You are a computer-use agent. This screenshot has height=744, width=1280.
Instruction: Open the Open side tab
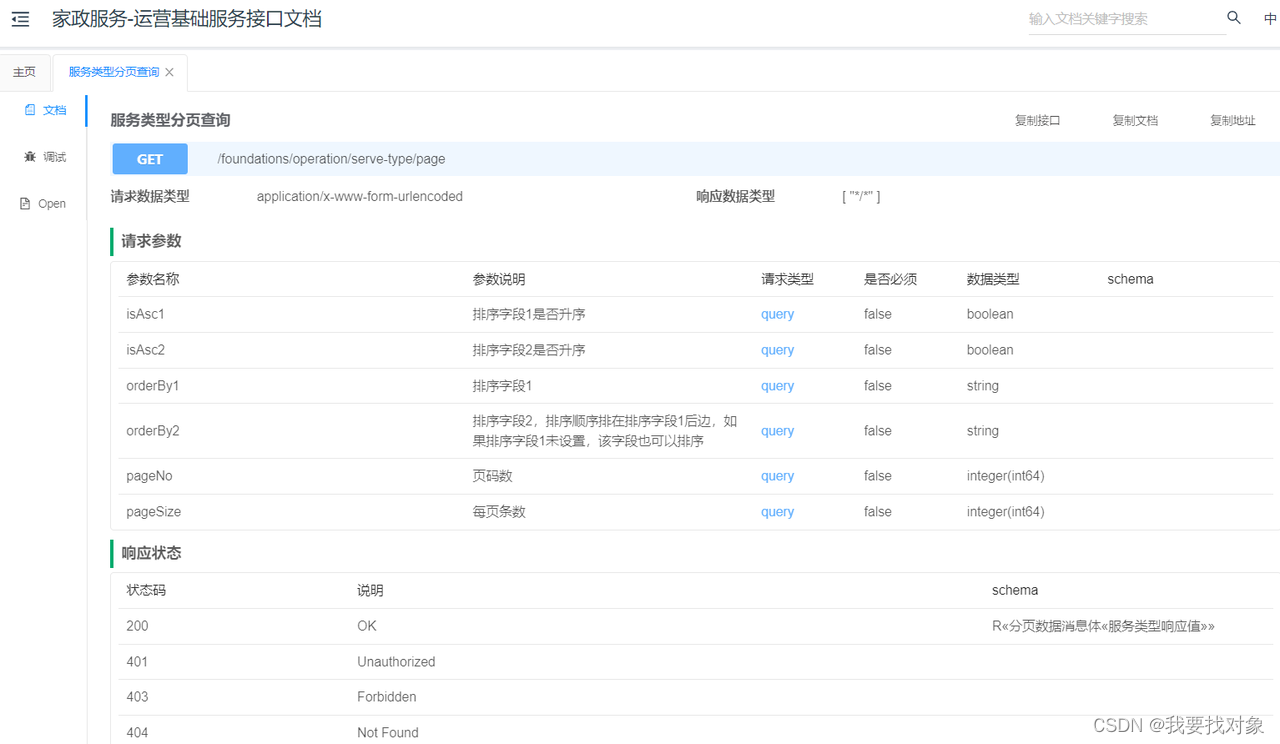[x=43, y=204]
